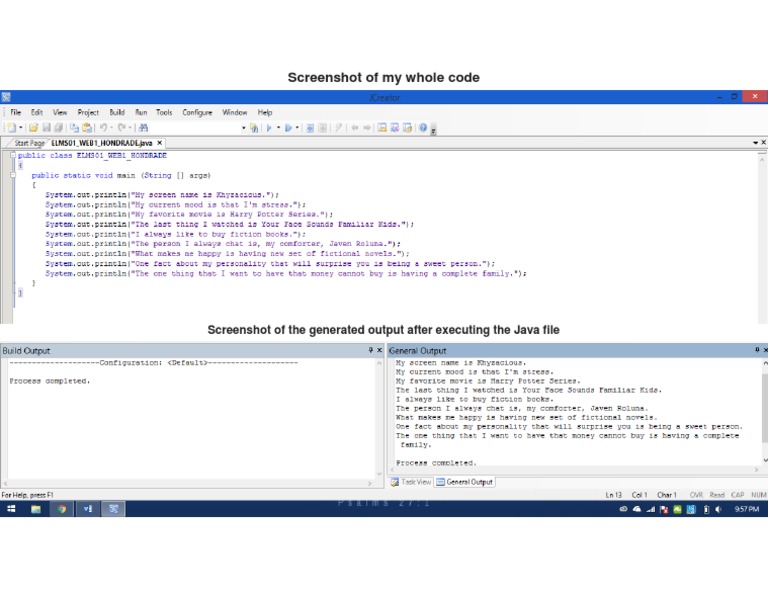The width and height of the screenshot is (768, 594).
Task: Click the first view-window toolbar icon
Action: coord(382,128)
